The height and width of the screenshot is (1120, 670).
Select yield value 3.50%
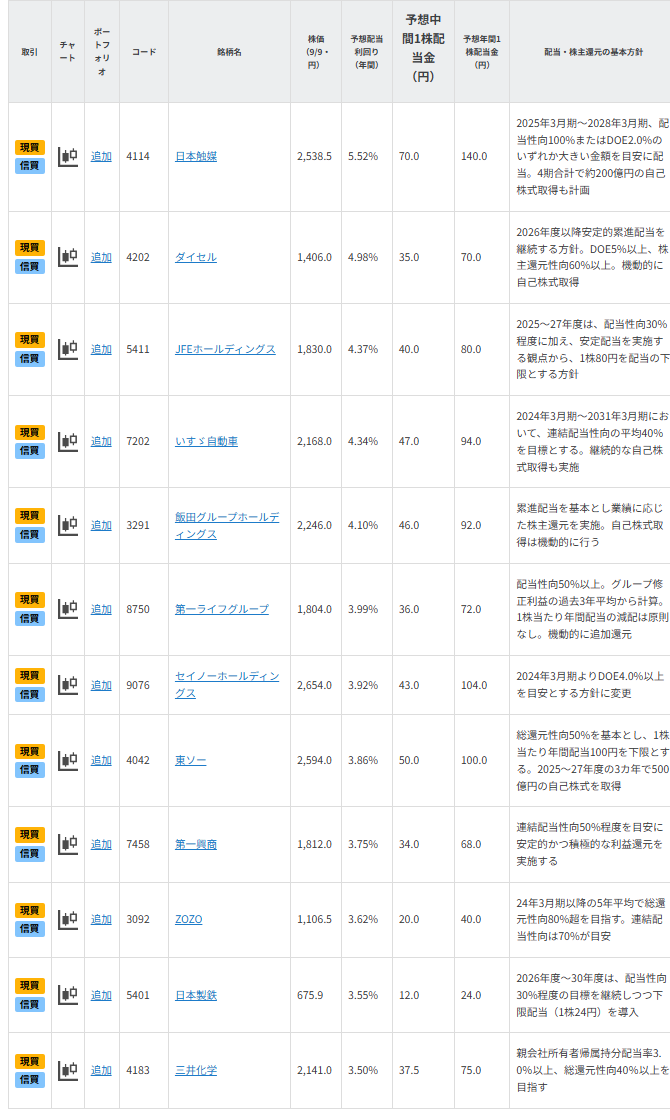(x=364, y=1070)
